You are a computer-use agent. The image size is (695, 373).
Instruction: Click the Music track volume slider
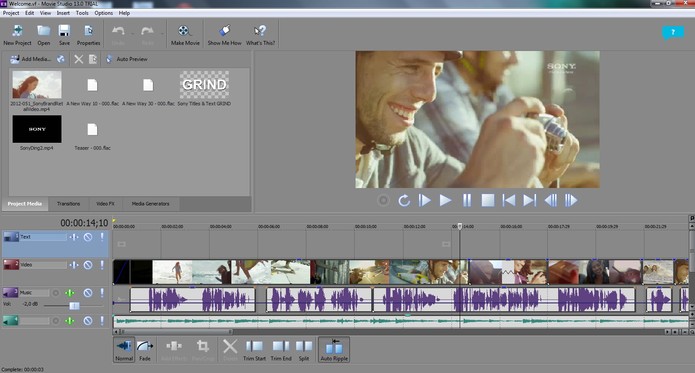74,306
